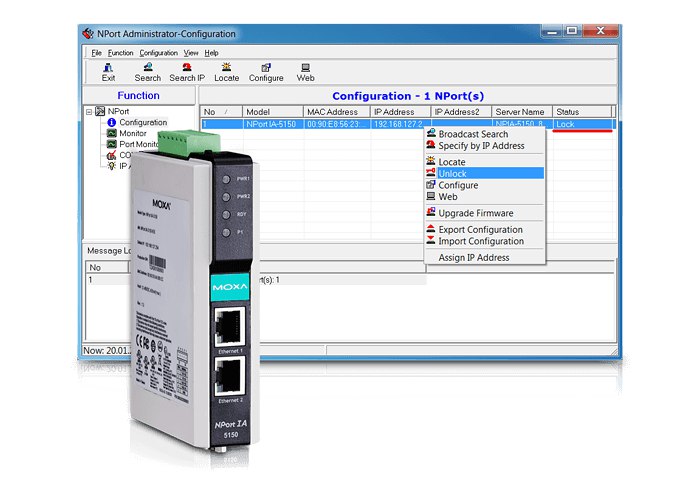Click the Monitor tree item icon
The image size is (700, 487).
(x=112, y=133)
